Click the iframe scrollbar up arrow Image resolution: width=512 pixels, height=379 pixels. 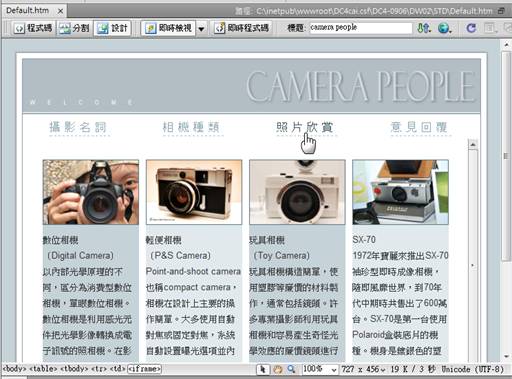tap(473, 144)
